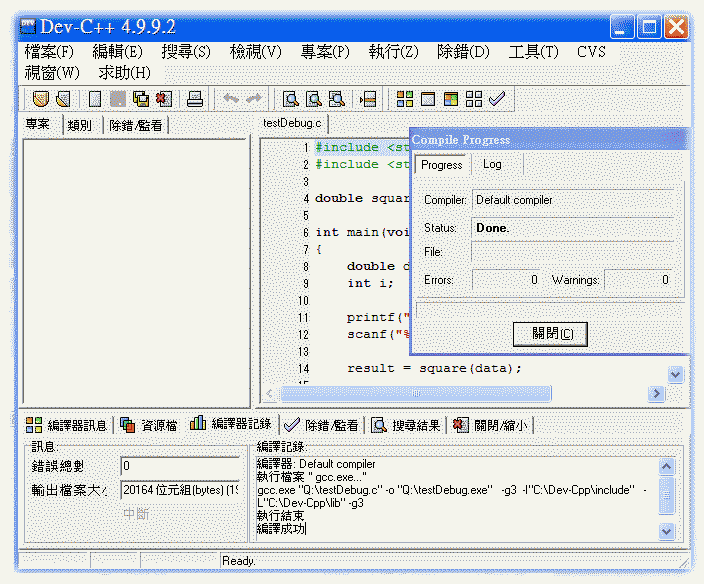The width and height of the screenshot is (704, 584).
Task: Click the compile log vertical scrollbar thumb
Action: click(667, 495)
